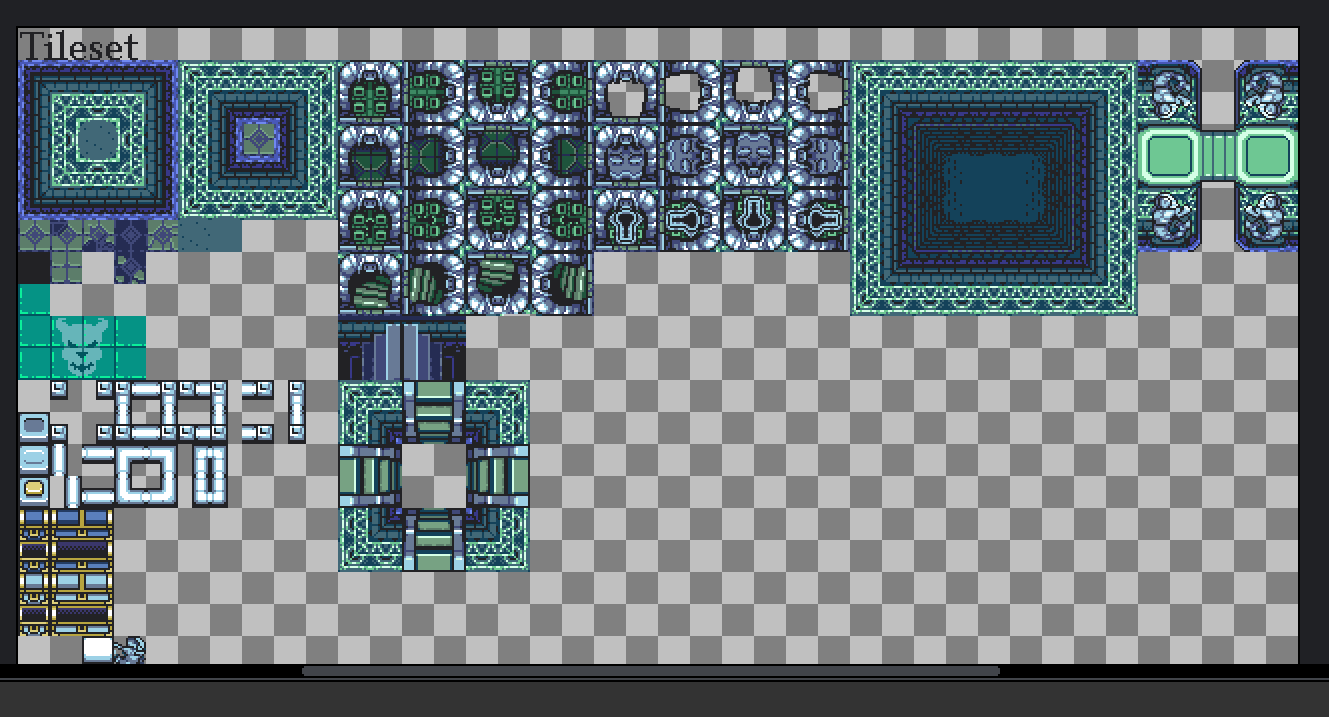1329x717 pixels.
Task: Choose the cream-yellow button tile
Action: pos(34,491)
